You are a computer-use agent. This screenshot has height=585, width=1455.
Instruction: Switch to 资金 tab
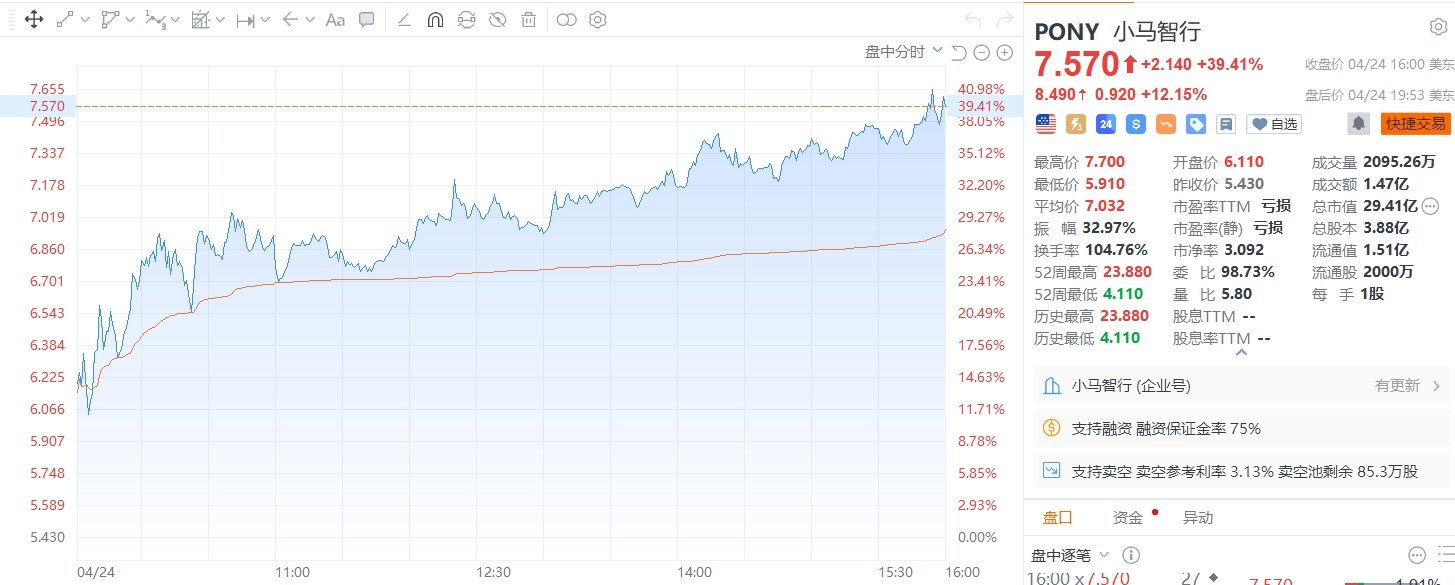pyautogui.click(x=1128, y=517)
